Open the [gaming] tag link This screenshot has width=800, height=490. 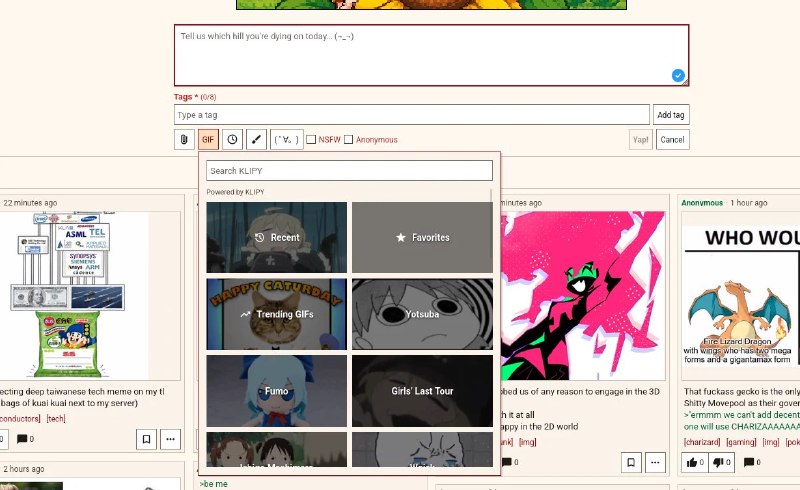pyautogui.click(x=740, y=442)
